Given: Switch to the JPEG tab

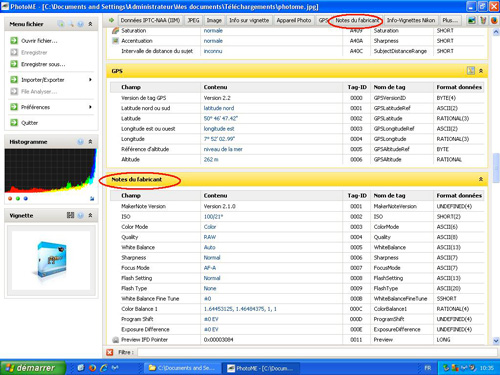Looking at the screenshot, I should tap(193, 20).
